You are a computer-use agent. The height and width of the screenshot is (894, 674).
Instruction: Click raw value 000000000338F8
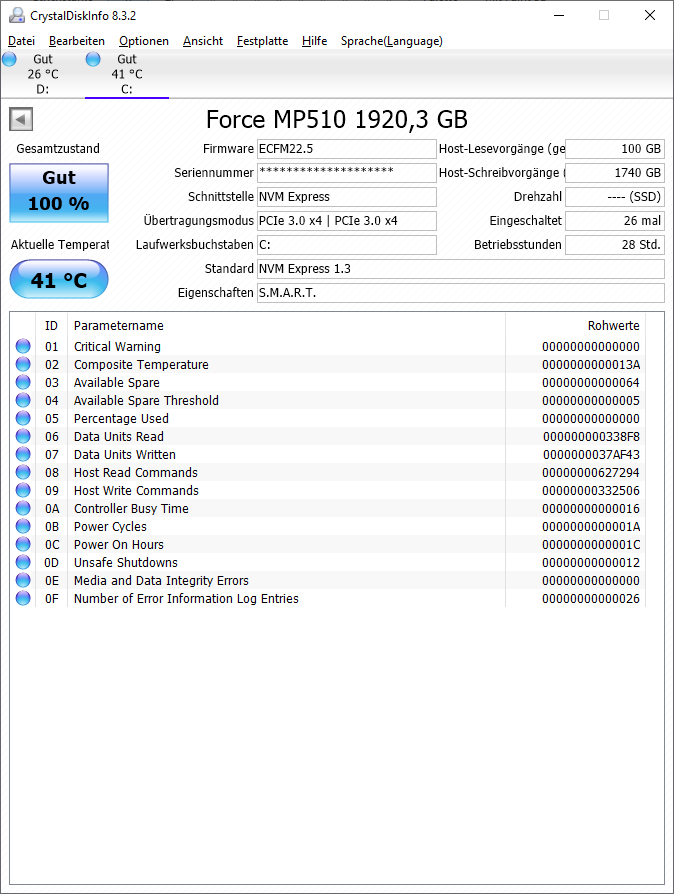pos(591,436)
